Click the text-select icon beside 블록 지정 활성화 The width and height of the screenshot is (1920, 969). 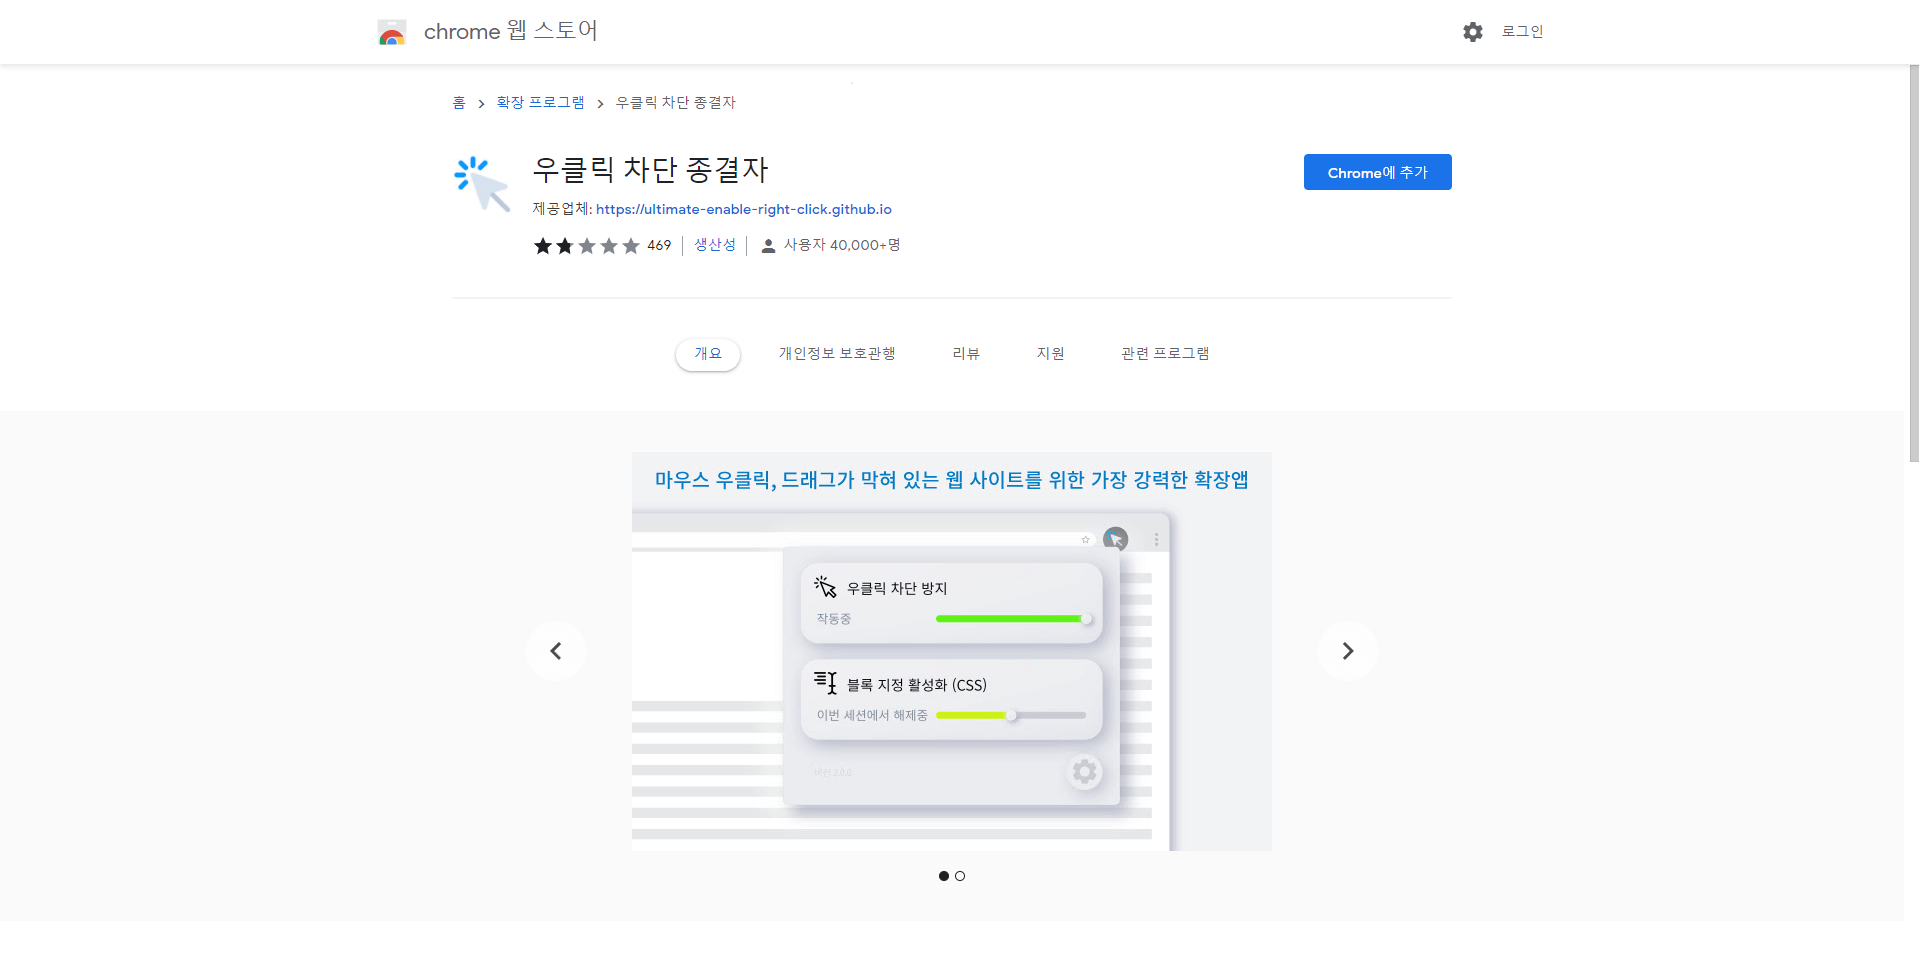(825, 682)
